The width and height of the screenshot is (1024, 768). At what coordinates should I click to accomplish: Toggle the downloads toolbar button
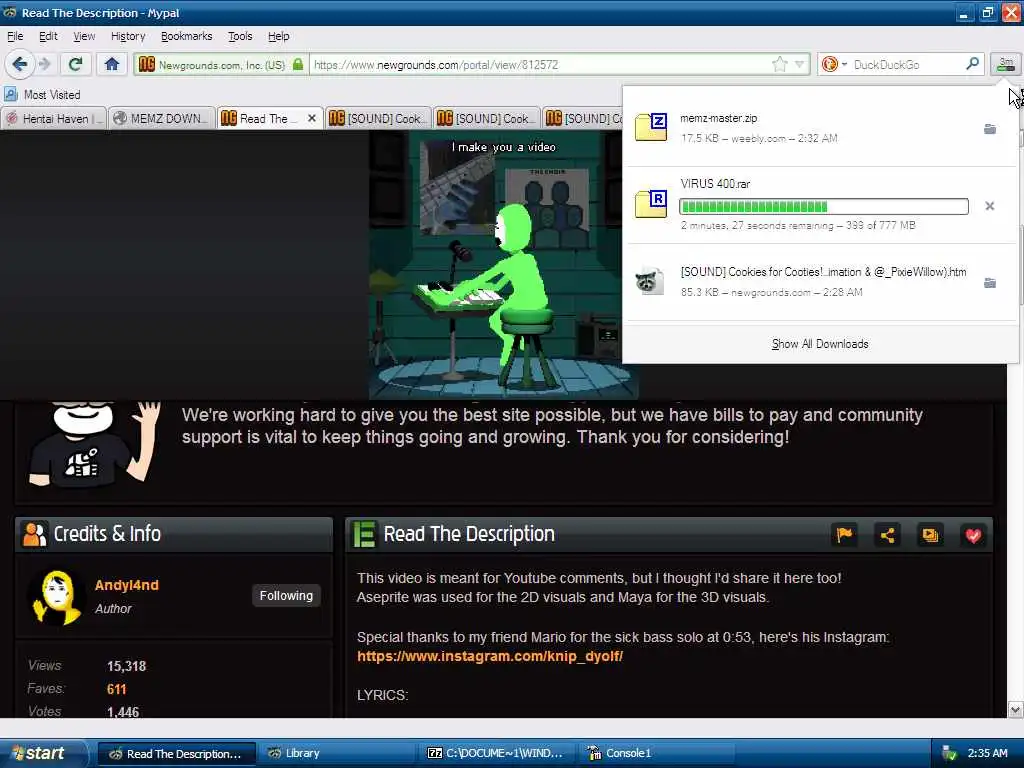click(1006, 64)
